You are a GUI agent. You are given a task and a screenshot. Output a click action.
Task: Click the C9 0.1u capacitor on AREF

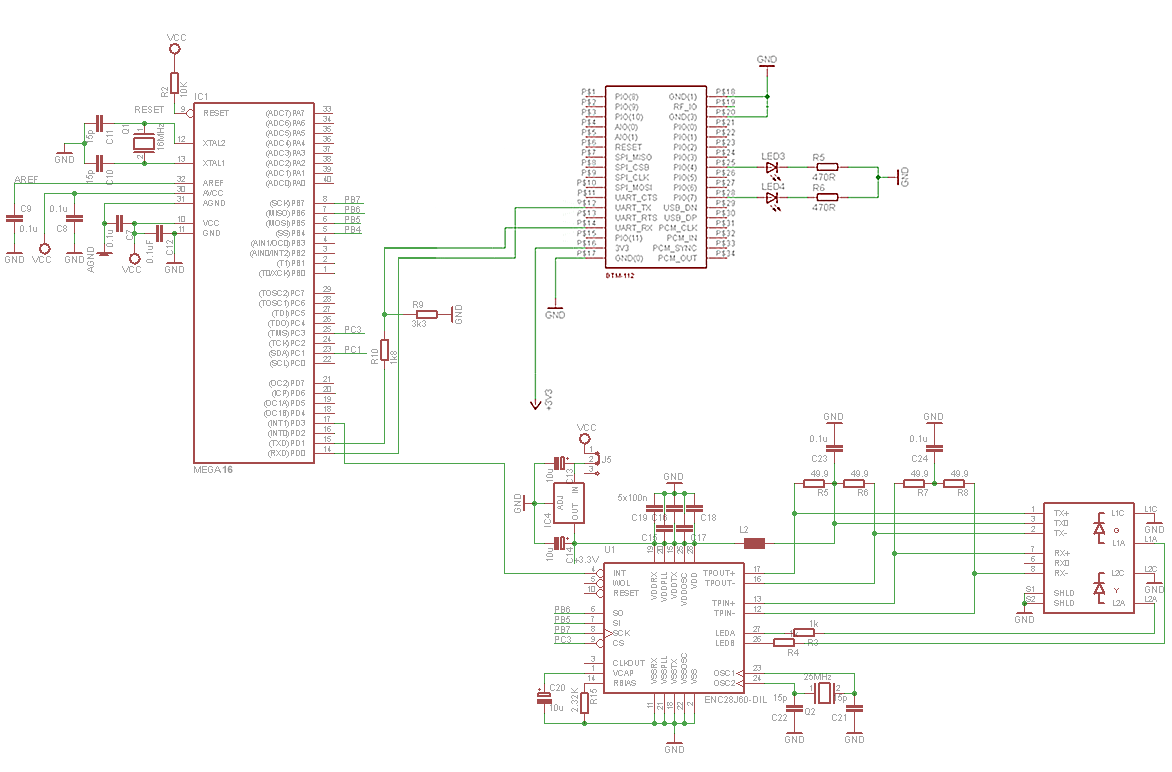14,218
